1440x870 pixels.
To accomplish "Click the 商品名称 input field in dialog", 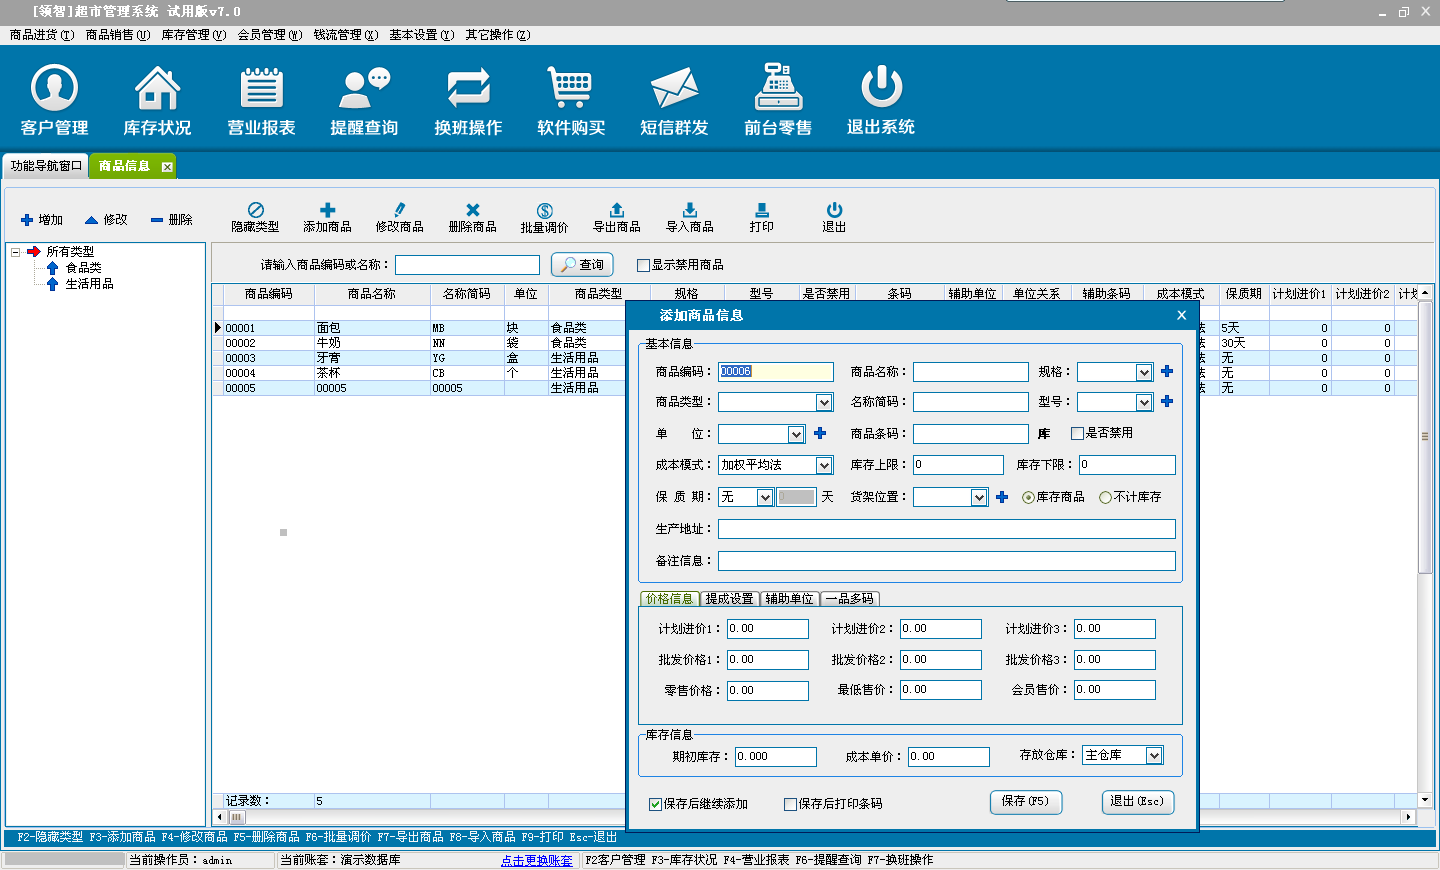I will (970, 372).
